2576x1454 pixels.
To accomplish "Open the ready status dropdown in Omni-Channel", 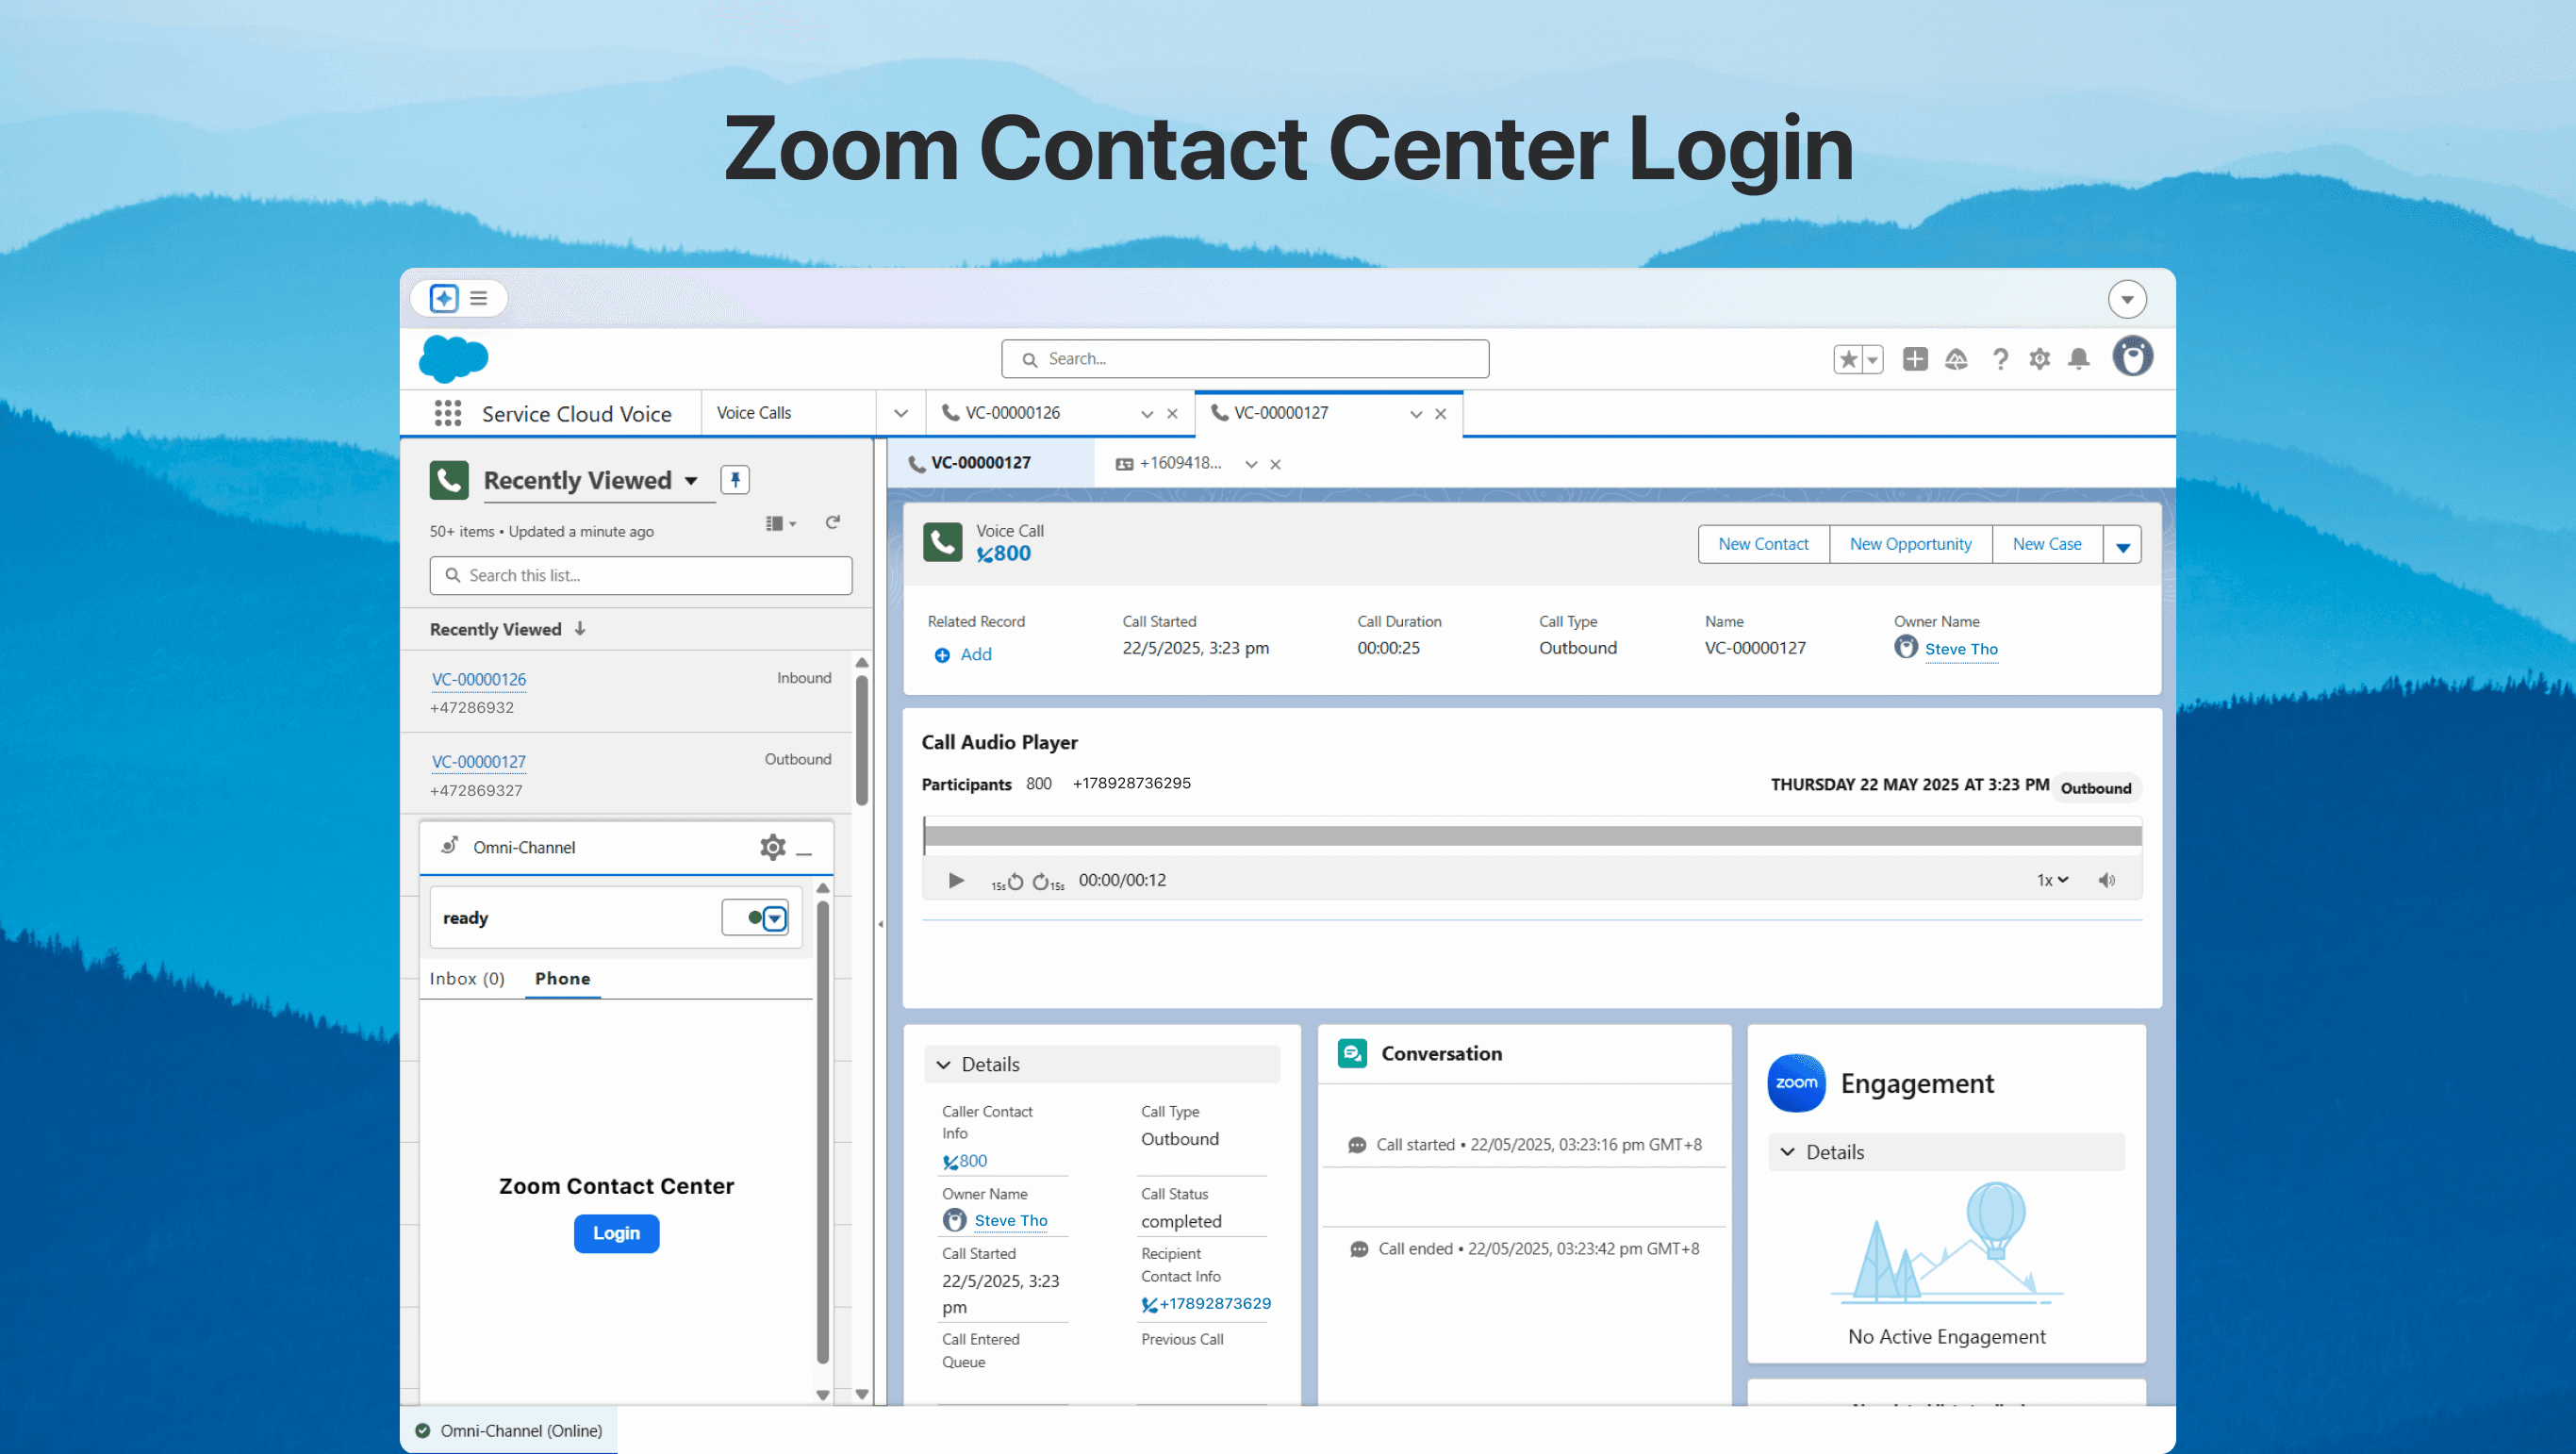I will coord(775,918).
